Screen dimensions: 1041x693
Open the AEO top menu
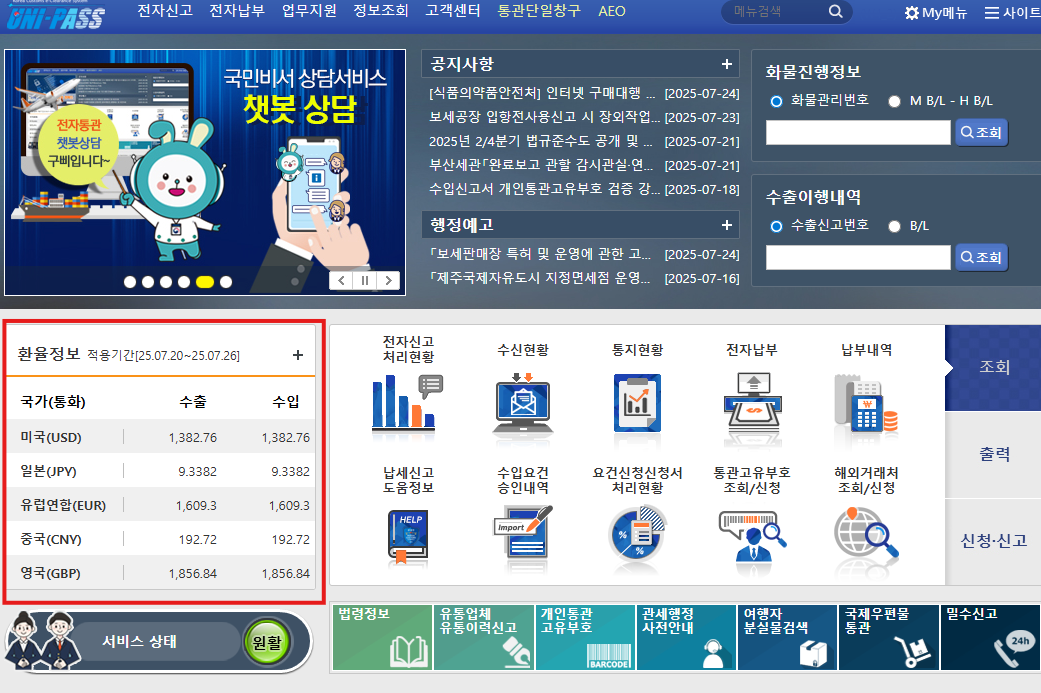click(x=611, y=11)
